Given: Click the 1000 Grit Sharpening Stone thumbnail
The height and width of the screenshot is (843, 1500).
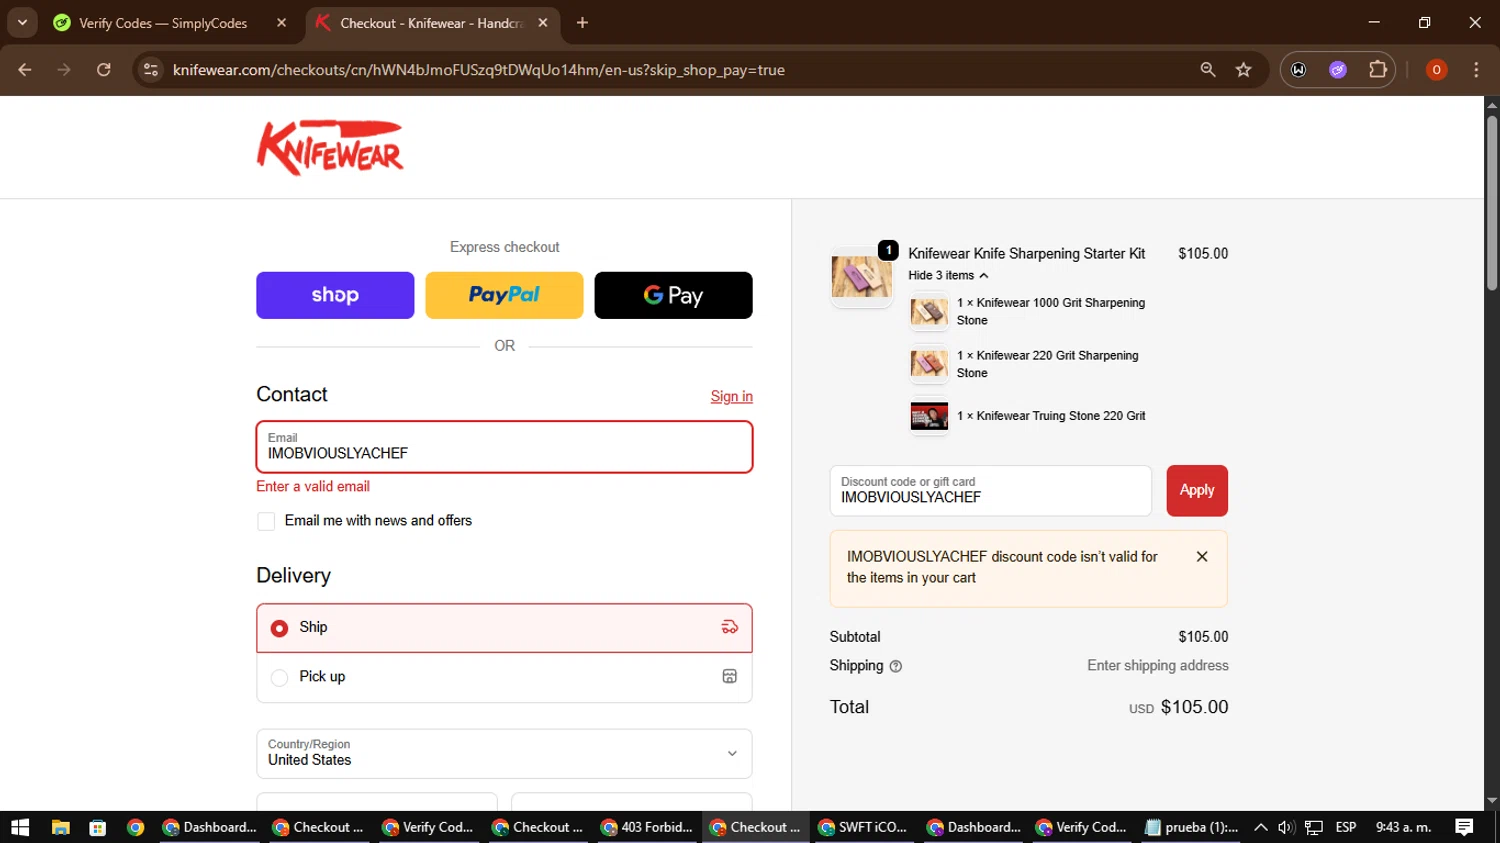Looking at the screenshot, I should (x=929, y=312).
